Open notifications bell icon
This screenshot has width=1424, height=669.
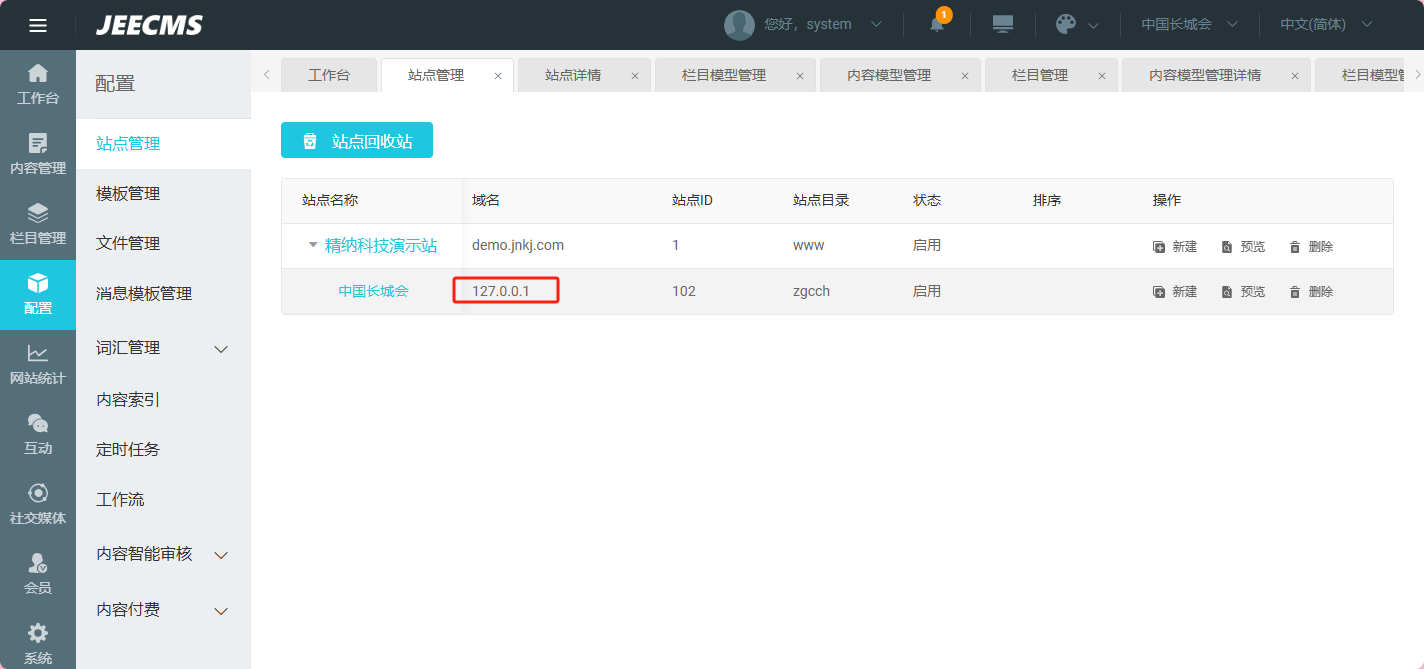937,25
